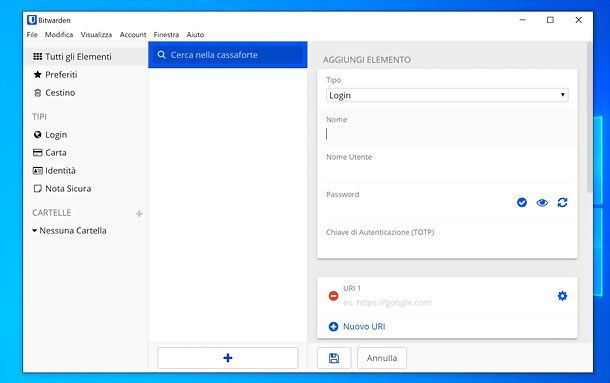The width and height of the screenshot is (610, 383).
Task: Generate a new password
Action: pos(562,202)
